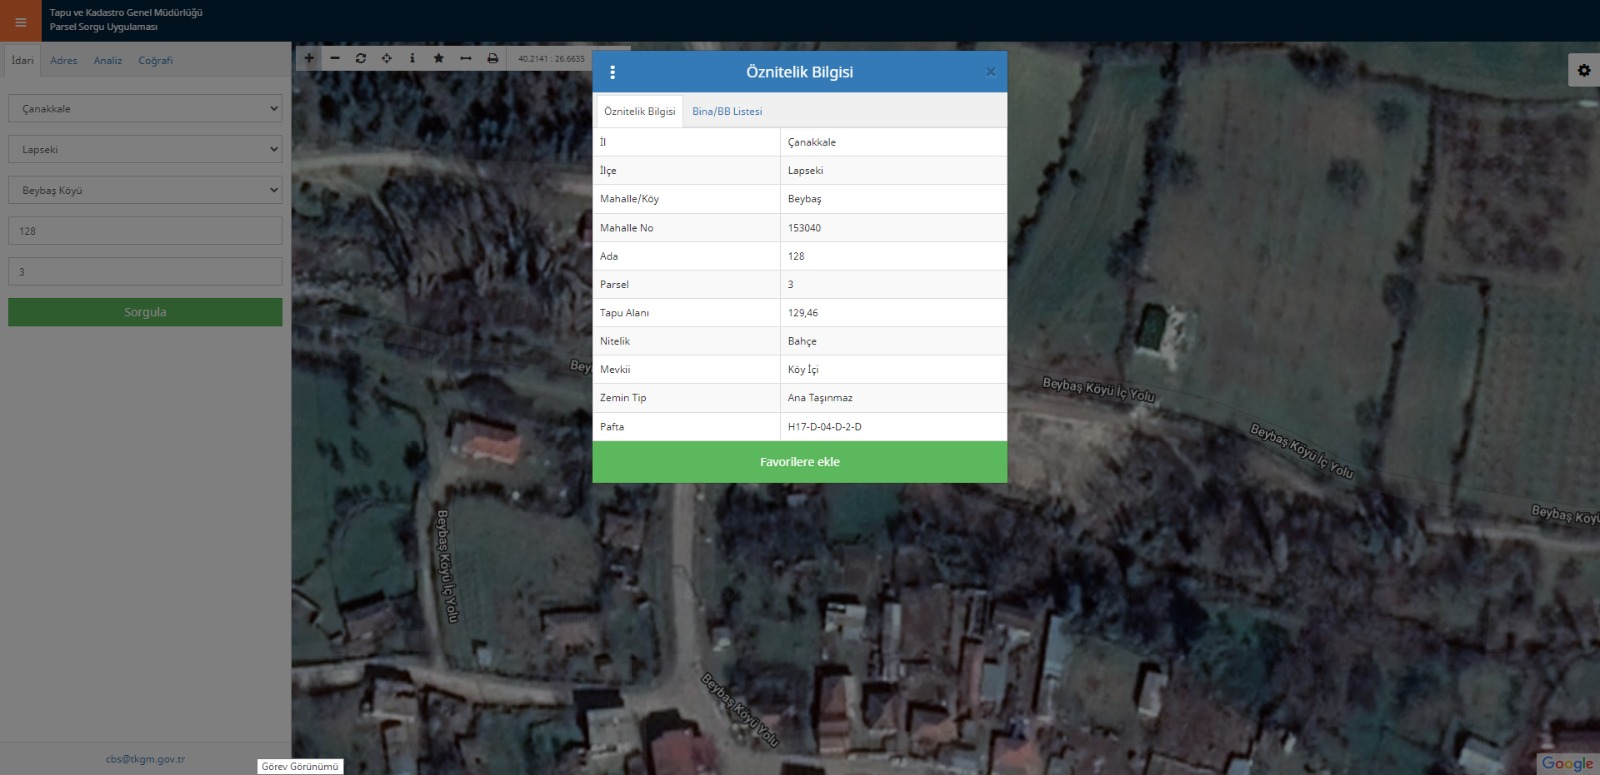The width and height of the screenshot is (1600, 775).
Task: Select the Öznitelik Bilgisi tab in dialog
Action: click(x=640, y=111)
